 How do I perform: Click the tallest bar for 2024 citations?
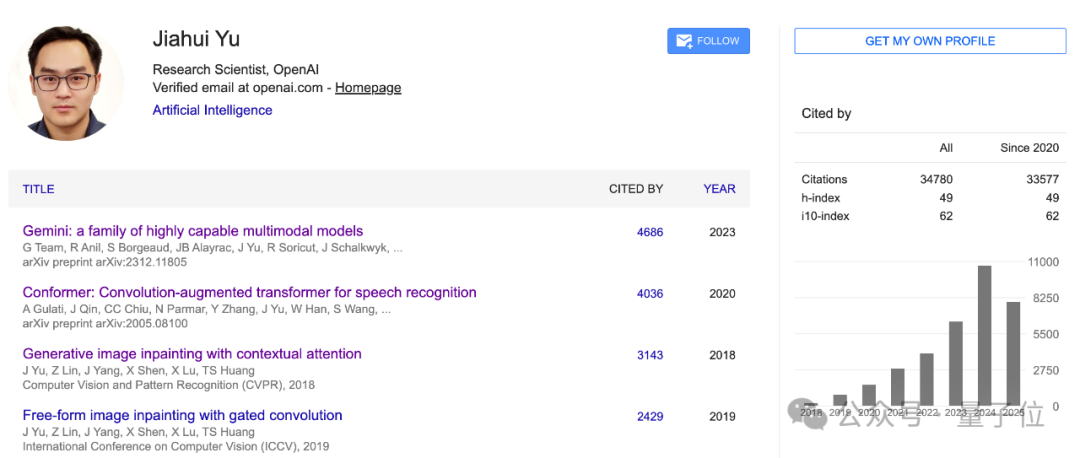point(984,335)
